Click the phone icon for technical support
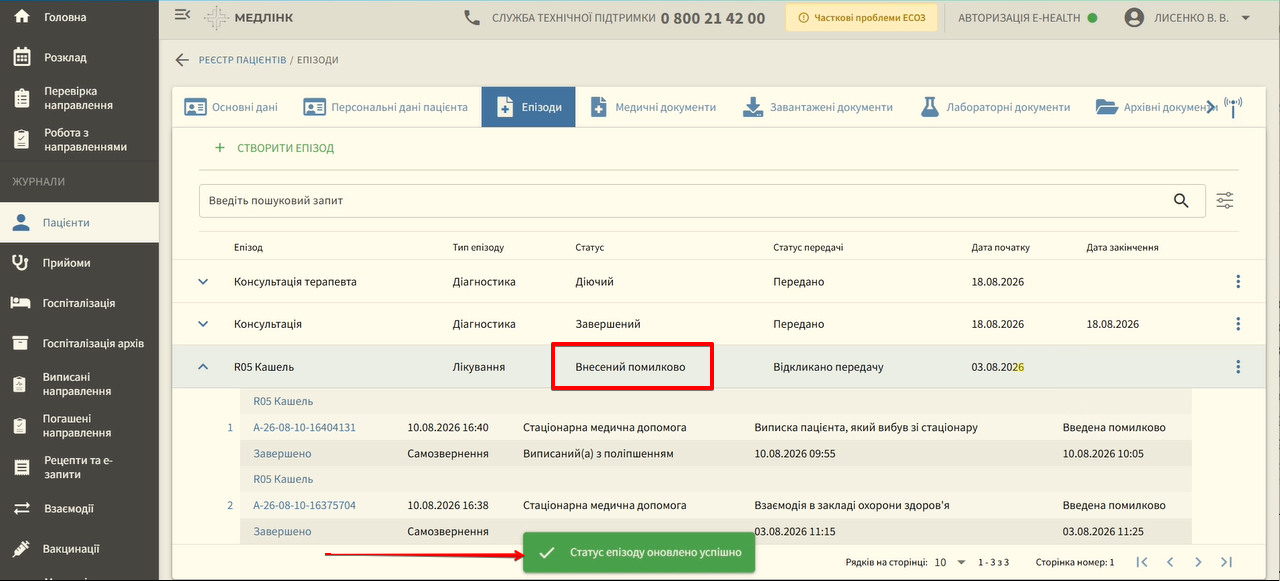Image resolution: width=1280 pixels, height=581 pixels. pyautogui.click(x=472, y=18)
